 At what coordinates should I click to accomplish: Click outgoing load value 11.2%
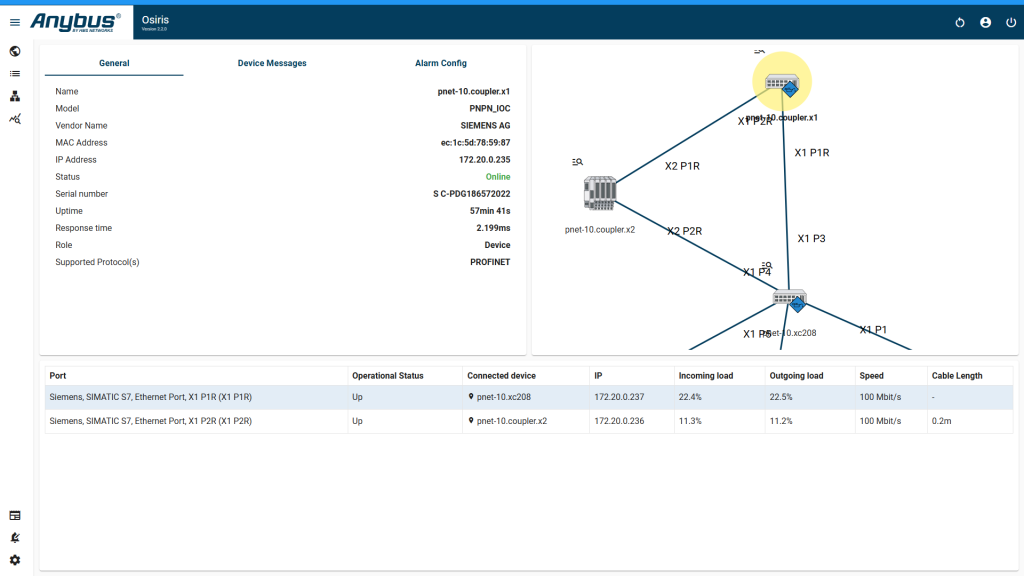coord(781,421)
